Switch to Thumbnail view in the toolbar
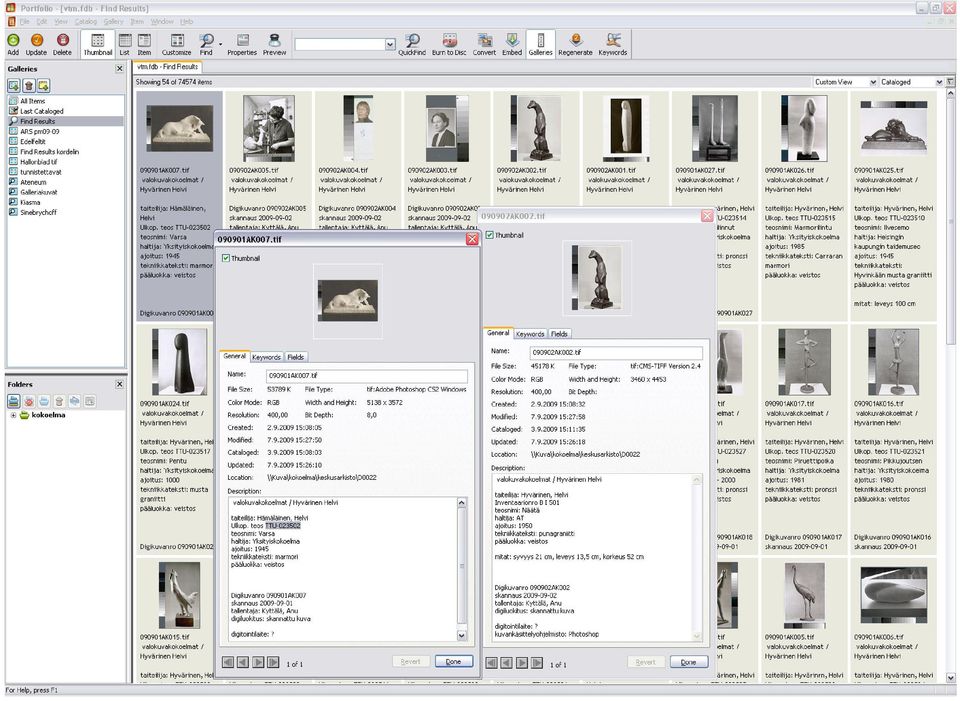This screenshot has width=960, height=701. [97, 45]
